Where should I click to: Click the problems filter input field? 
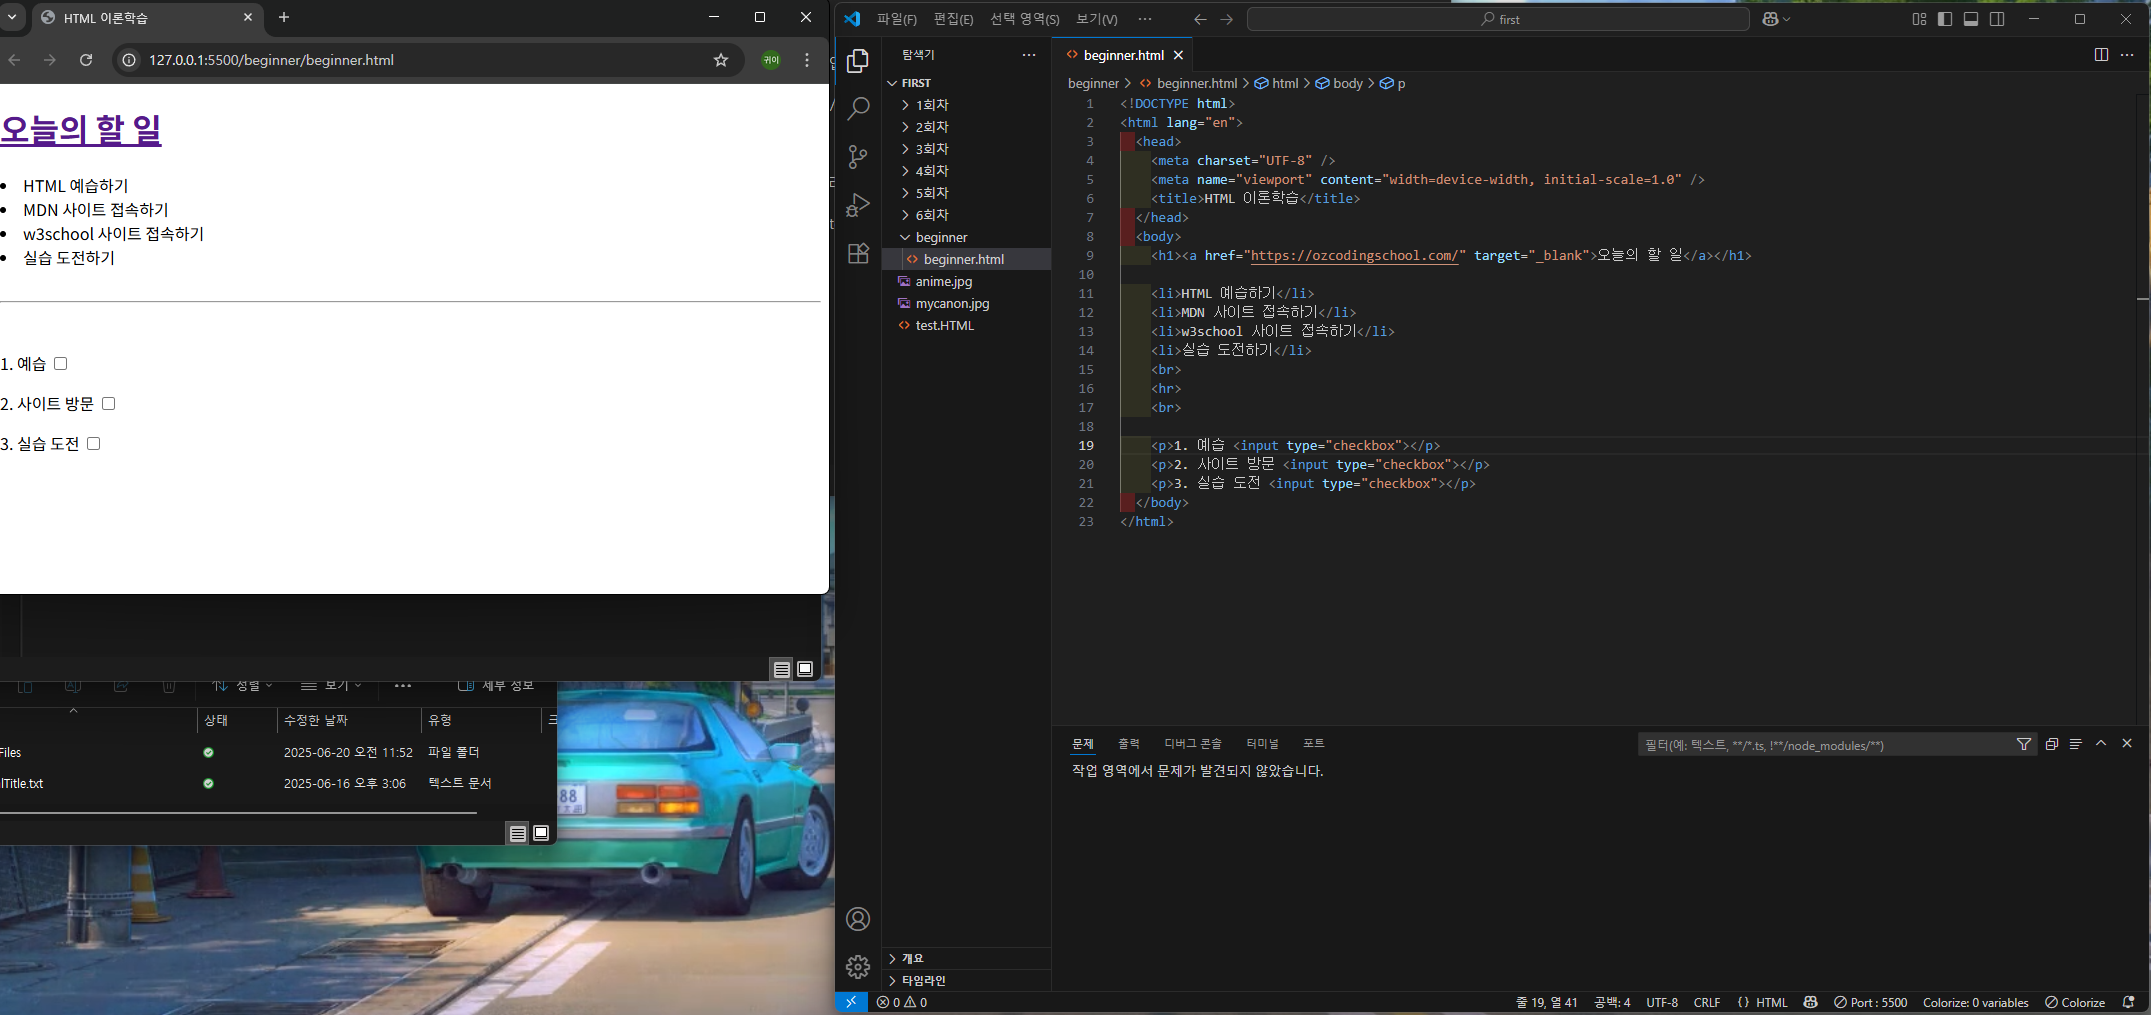point(1822,745)
